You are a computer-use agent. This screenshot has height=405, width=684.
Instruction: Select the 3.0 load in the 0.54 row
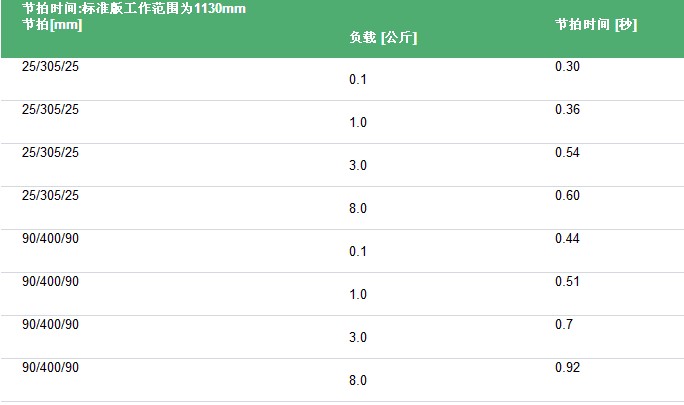click(358, 165)
